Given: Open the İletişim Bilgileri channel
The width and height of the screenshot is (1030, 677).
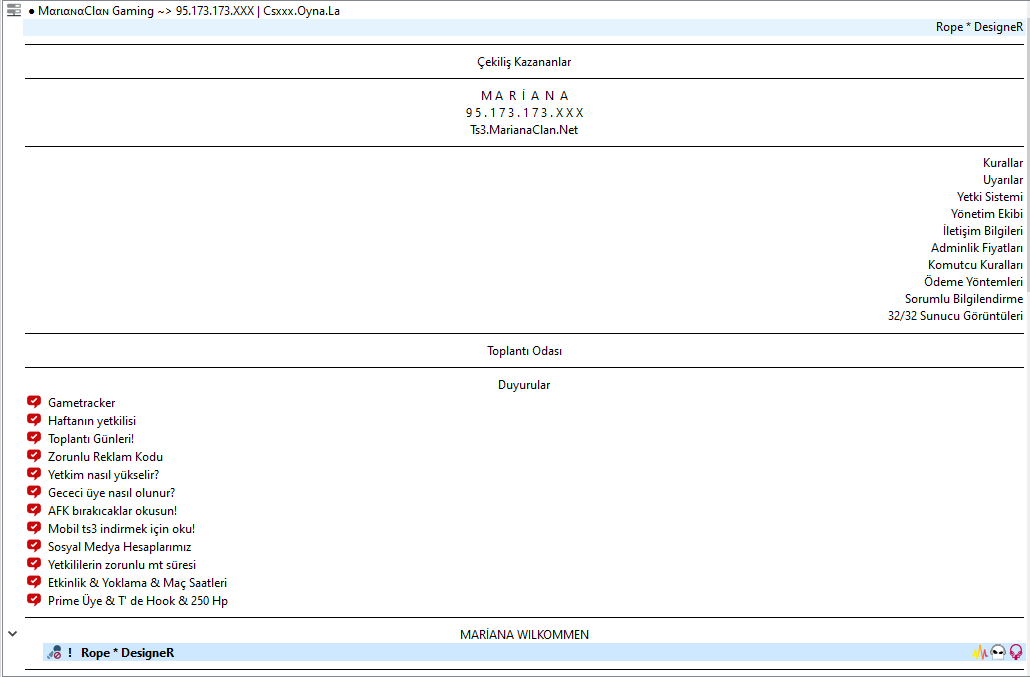Looking at the screenshot, I should tap(983, 231).
